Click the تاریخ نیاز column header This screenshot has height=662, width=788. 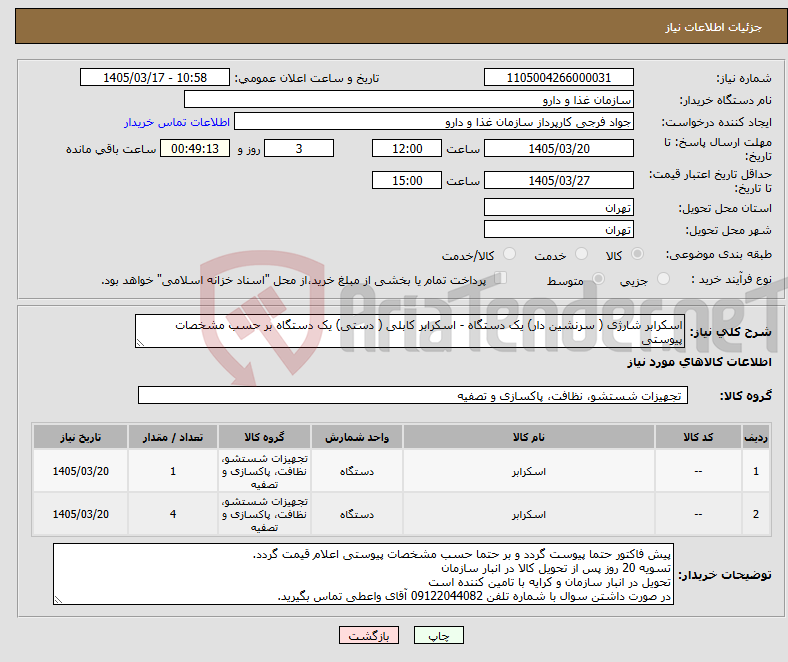pos(80,437)
